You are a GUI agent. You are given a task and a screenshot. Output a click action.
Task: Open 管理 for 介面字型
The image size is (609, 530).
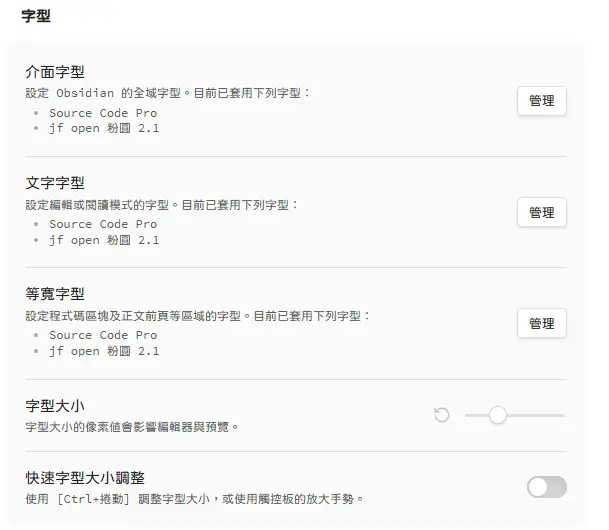541,101
